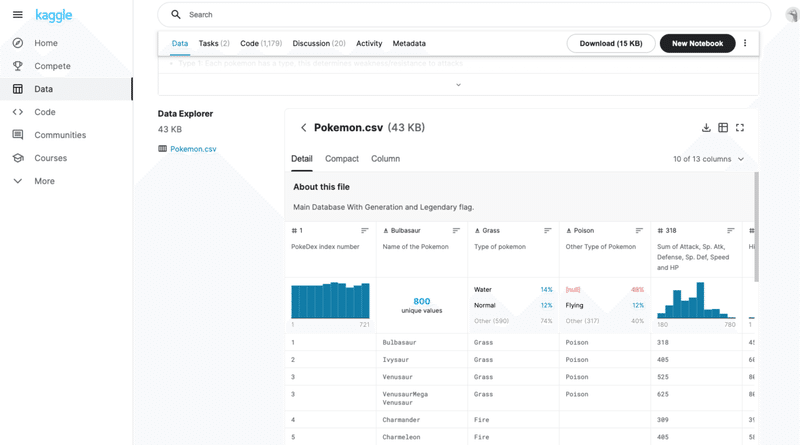Click the Download (15 KB) button
The image size is (800, 445).
coord(611,43)
